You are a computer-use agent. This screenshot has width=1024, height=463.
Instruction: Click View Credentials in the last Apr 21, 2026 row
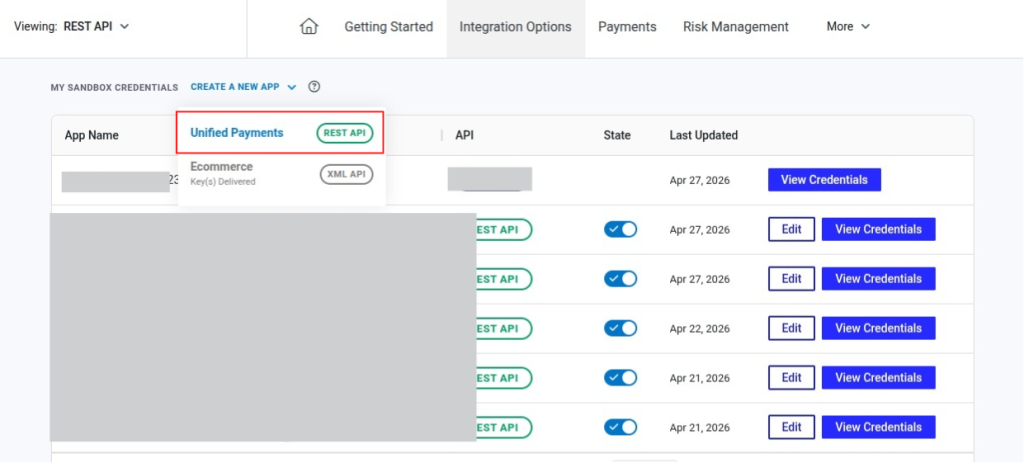click(x=878, y=428)
